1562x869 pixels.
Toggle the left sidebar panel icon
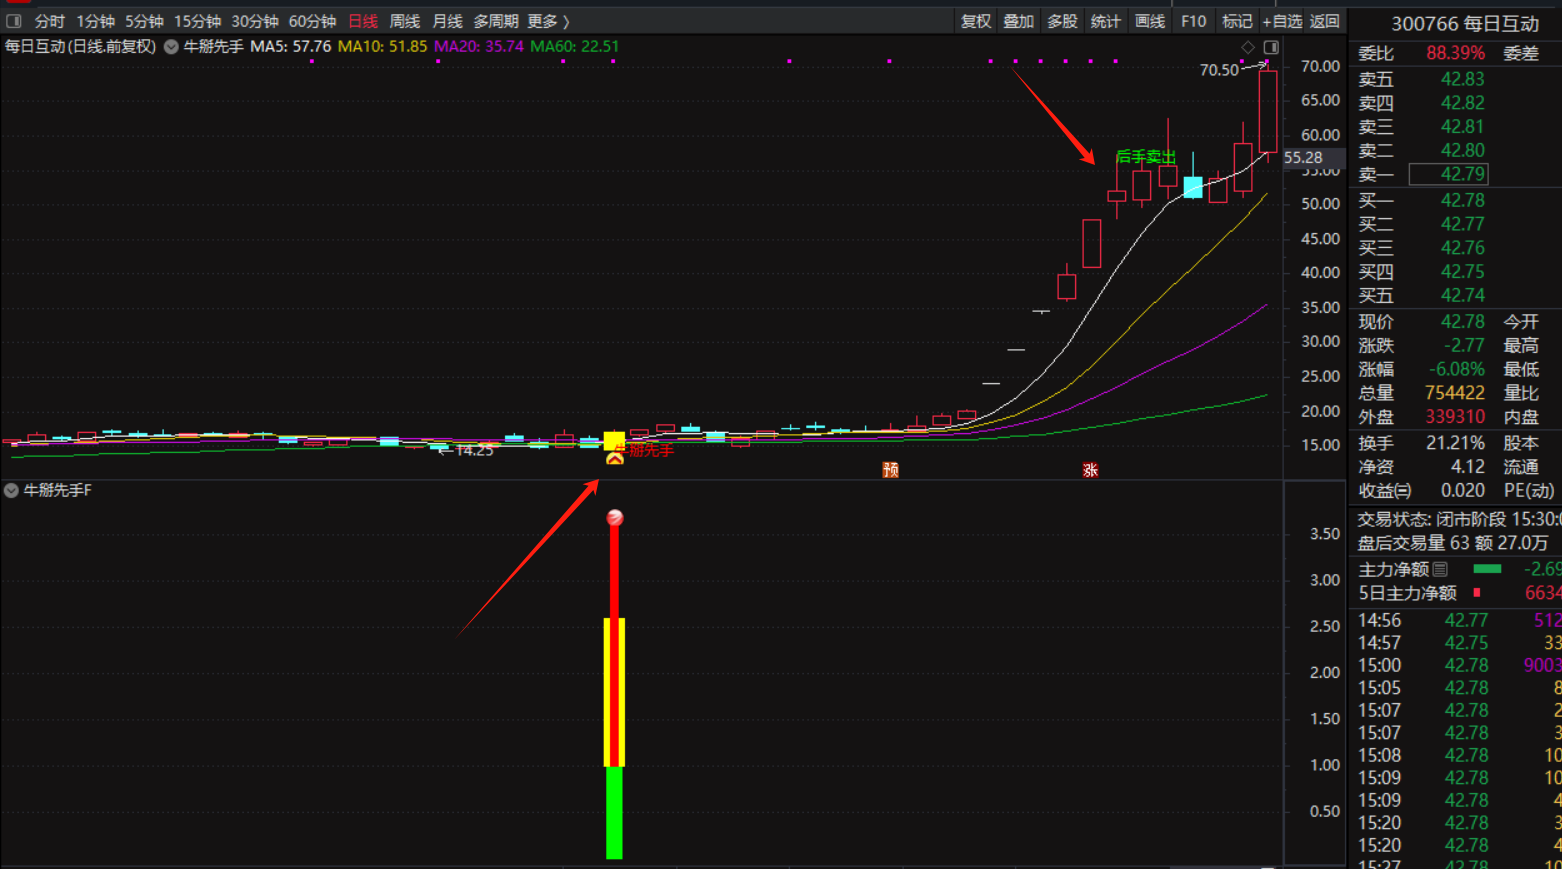(x=14, y=21)
